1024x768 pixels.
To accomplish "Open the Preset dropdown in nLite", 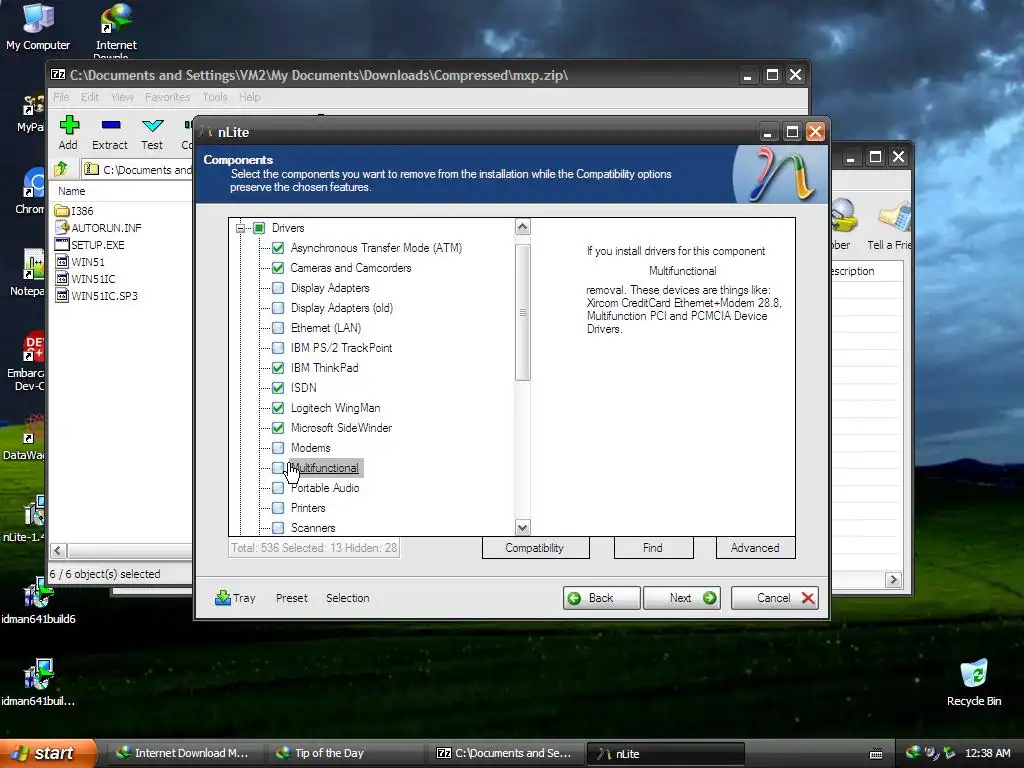I will (291, 598).
